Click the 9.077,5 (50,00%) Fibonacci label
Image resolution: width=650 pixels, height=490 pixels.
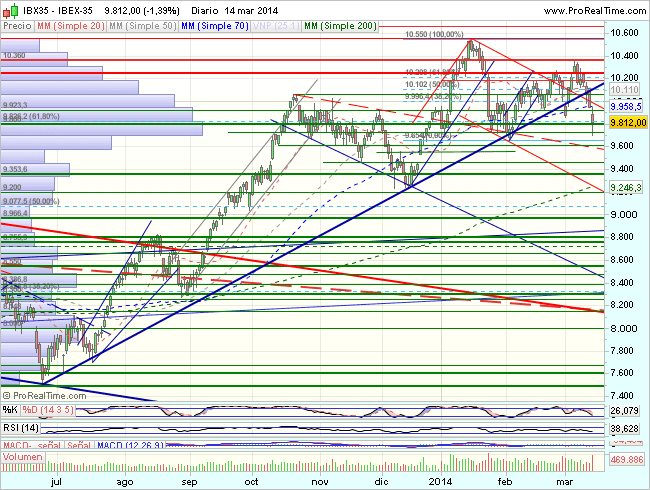[31, 201]
